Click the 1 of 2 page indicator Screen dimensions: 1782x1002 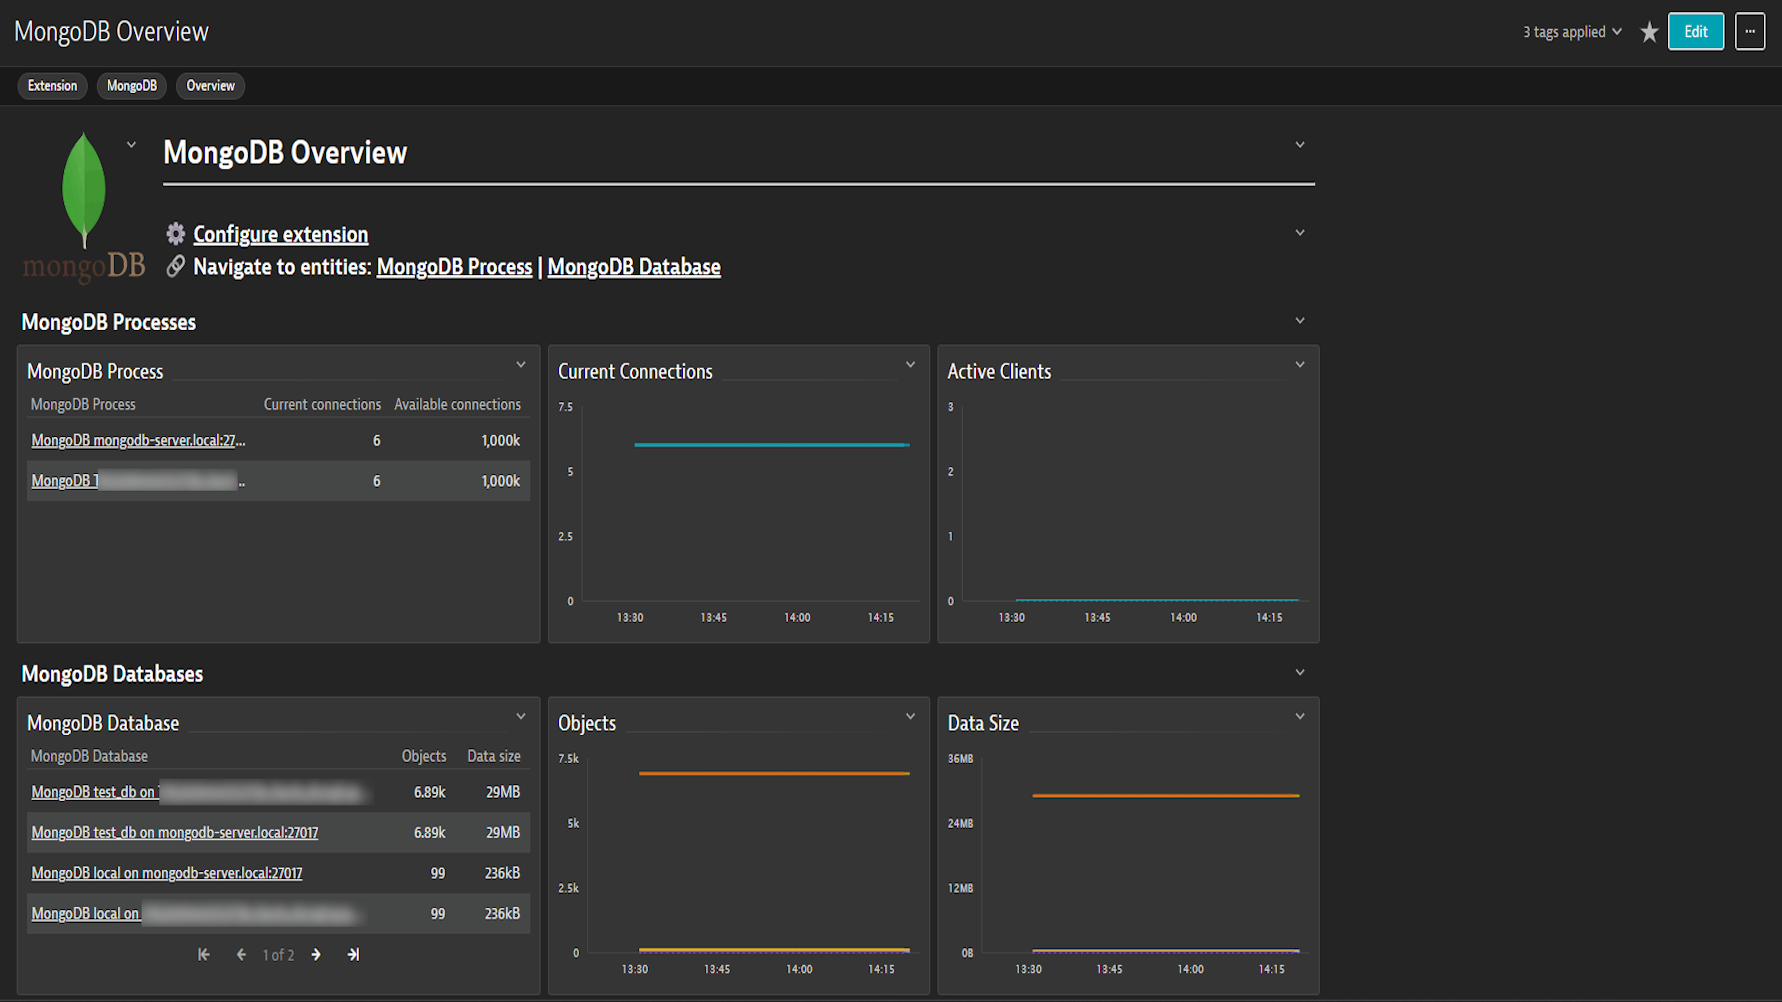(278, 956)
